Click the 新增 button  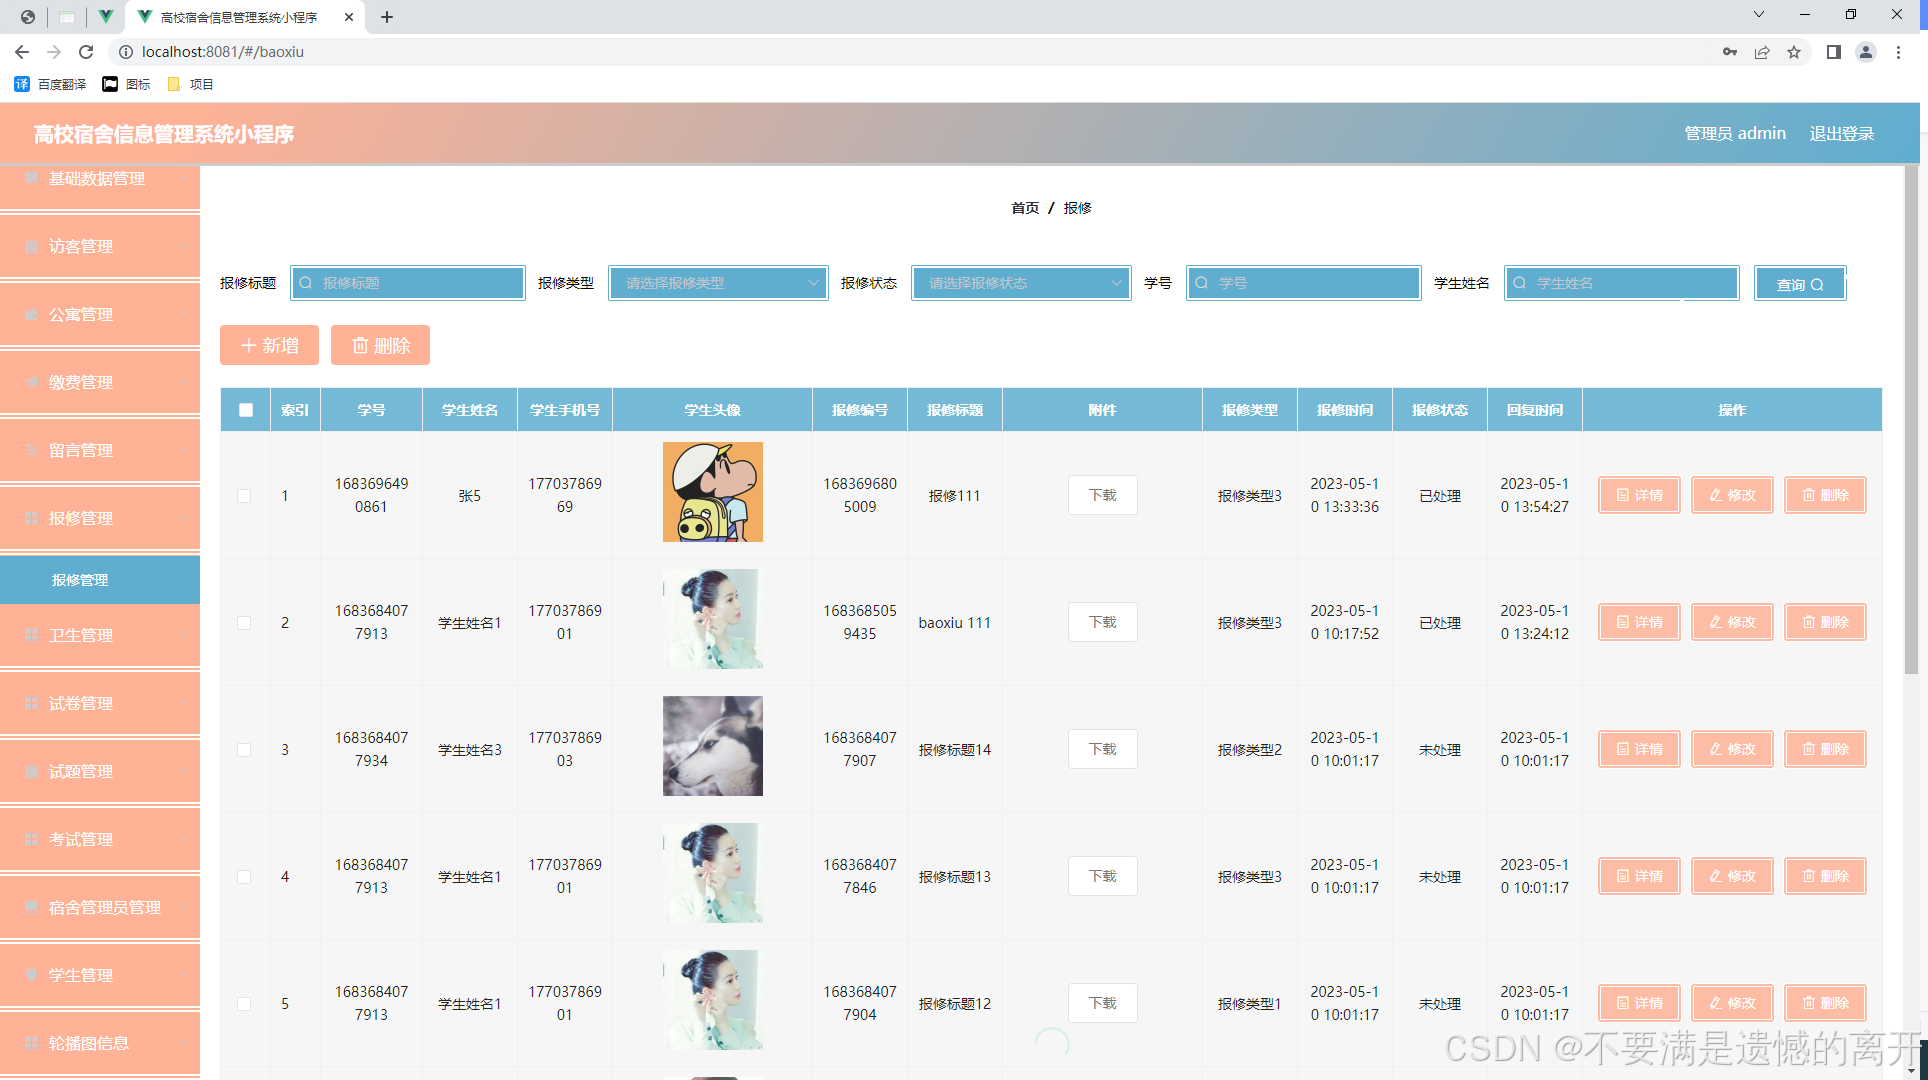(x=269, y=345)
